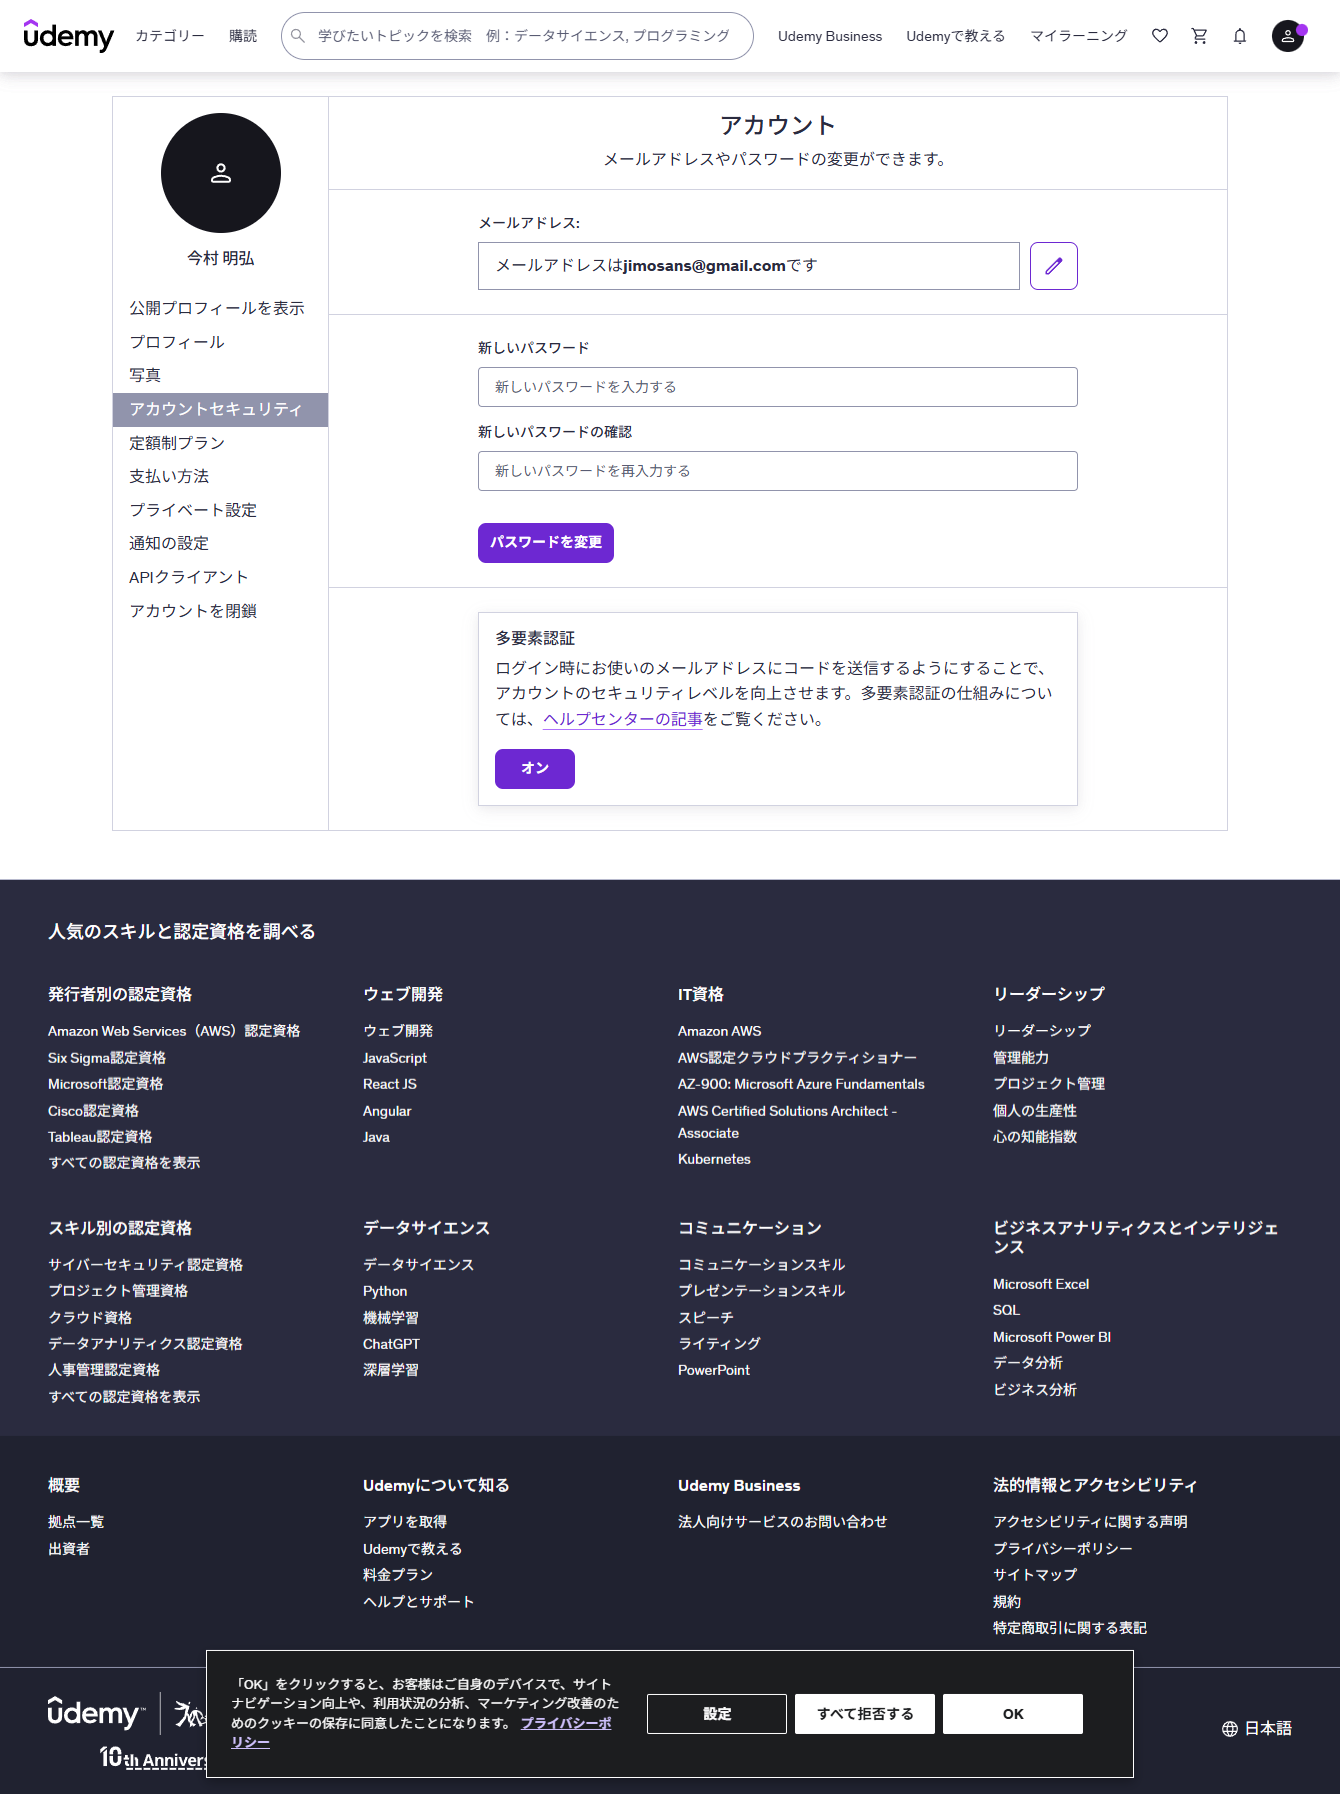
Task: Go to 支払い方法 in the sidebar
Action: click(x=169, y=476)
